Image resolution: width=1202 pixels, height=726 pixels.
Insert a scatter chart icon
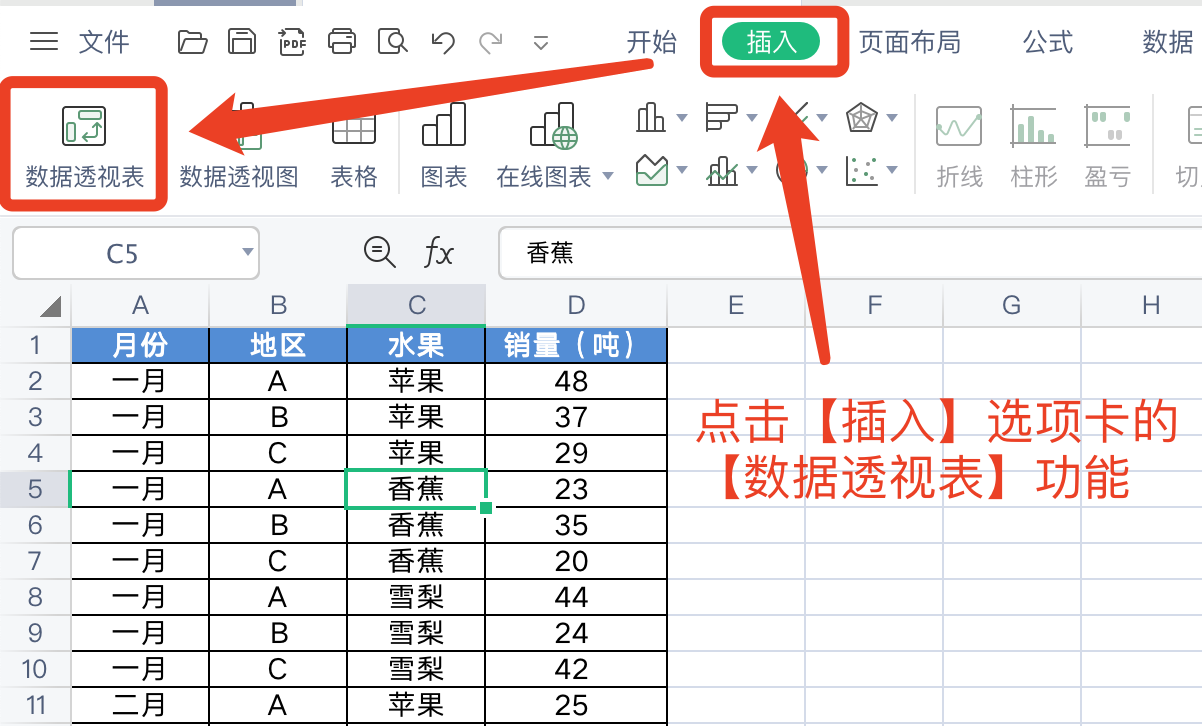[861, 170]
